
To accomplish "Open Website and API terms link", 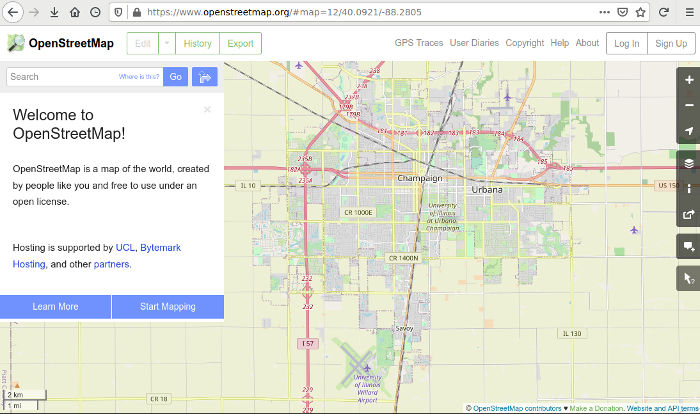I will click(x=662, y=408).
